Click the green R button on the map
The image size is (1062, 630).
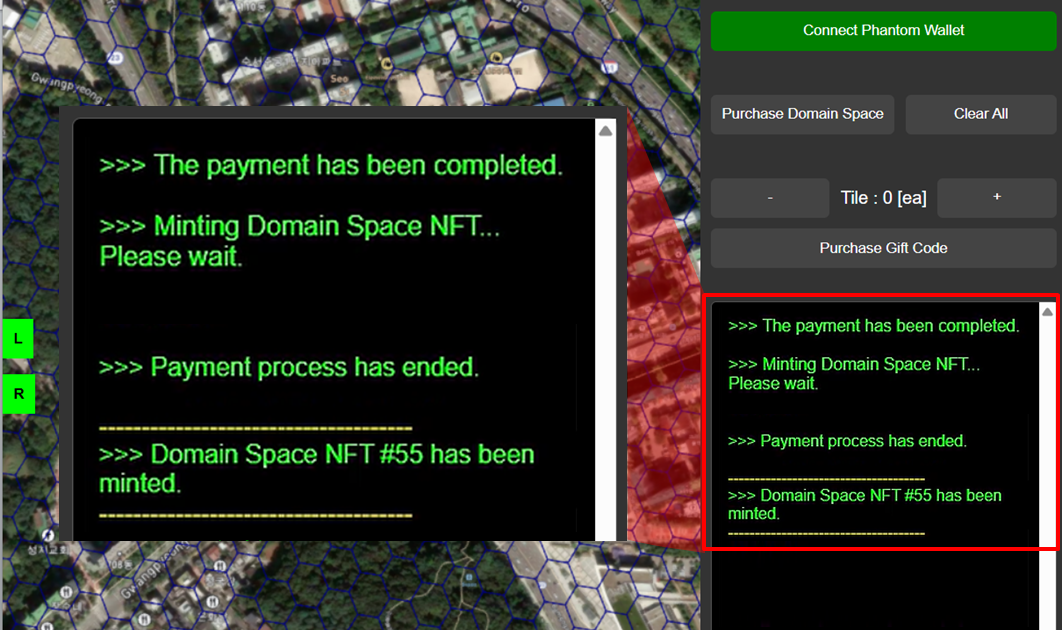point(18,394)
